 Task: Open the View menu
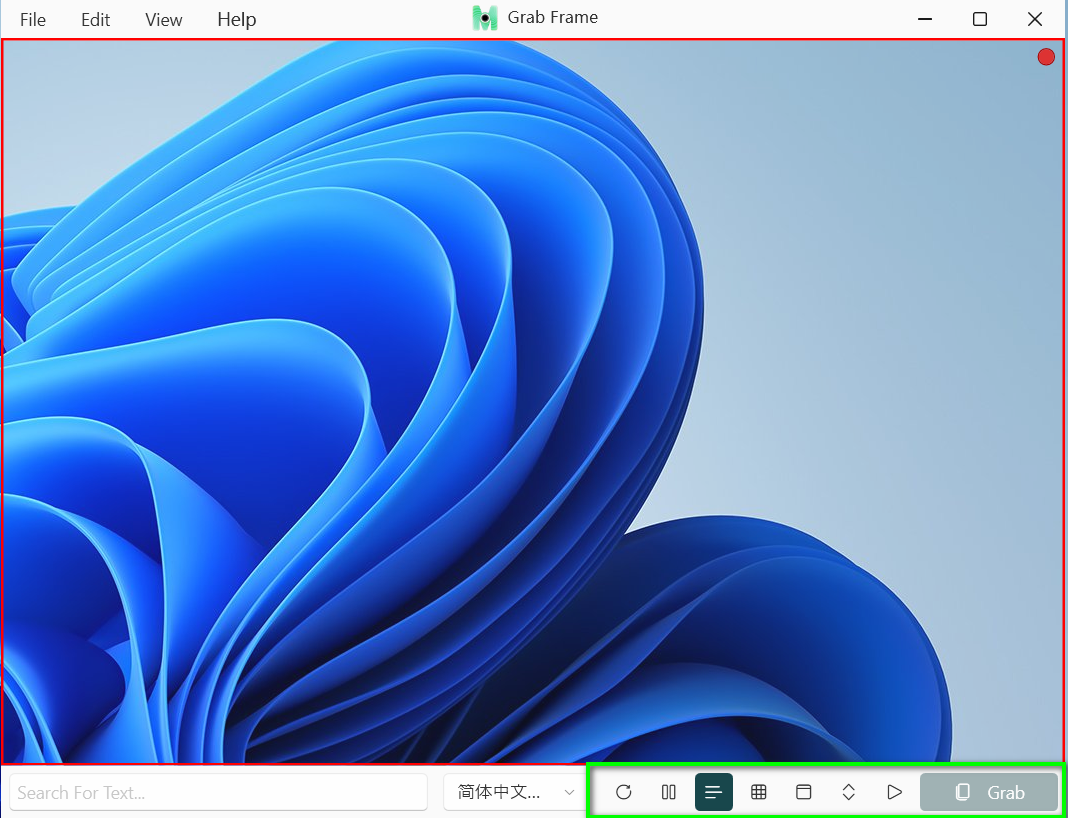coord(164,20)
